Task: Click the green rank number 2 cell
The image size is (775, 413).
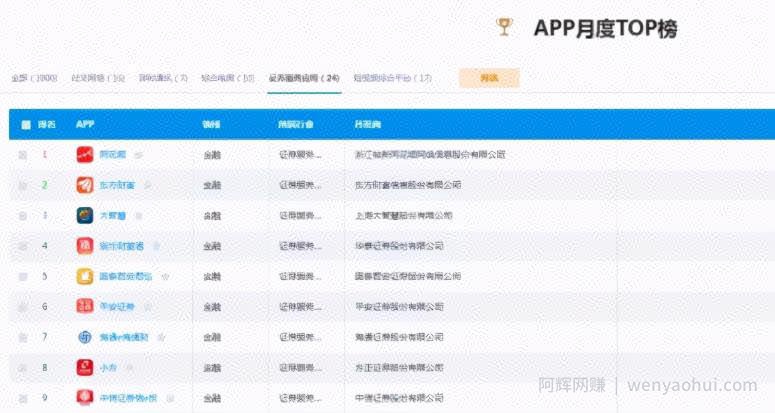Action: [x=44, y=185]
